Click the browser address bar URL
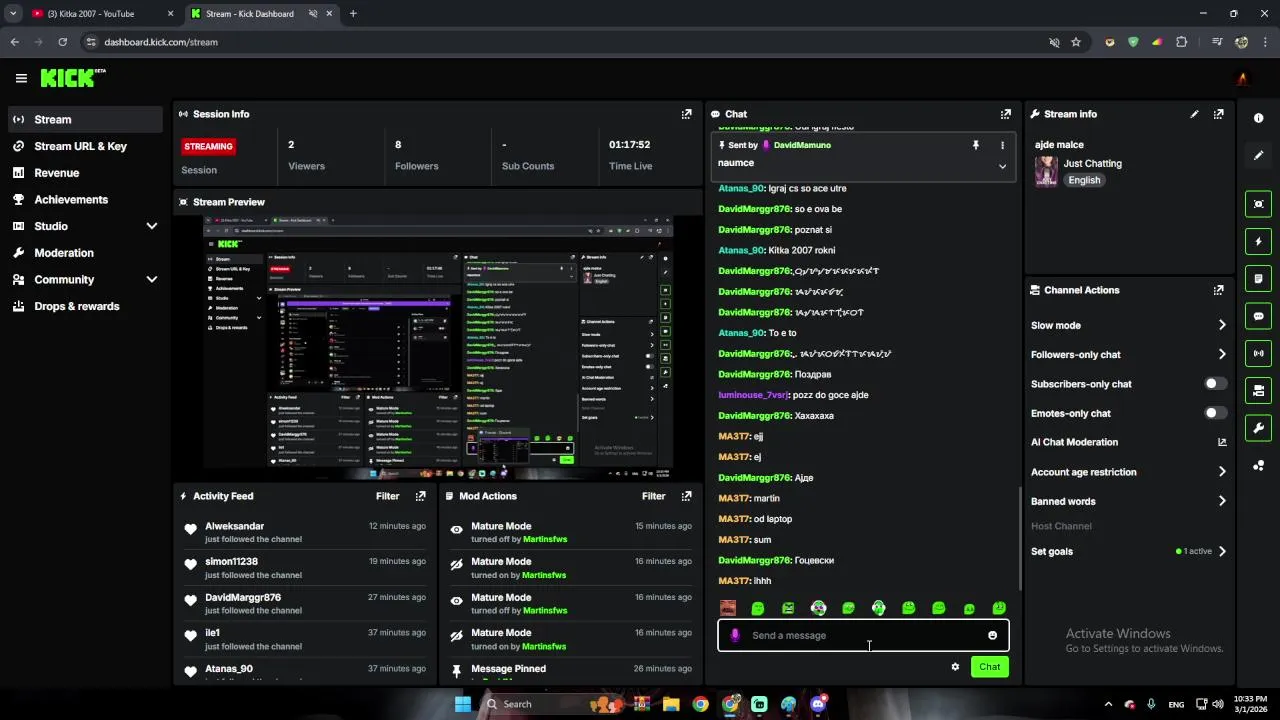Viewport: 1280px width, 720px height. (x=161, y=42)
